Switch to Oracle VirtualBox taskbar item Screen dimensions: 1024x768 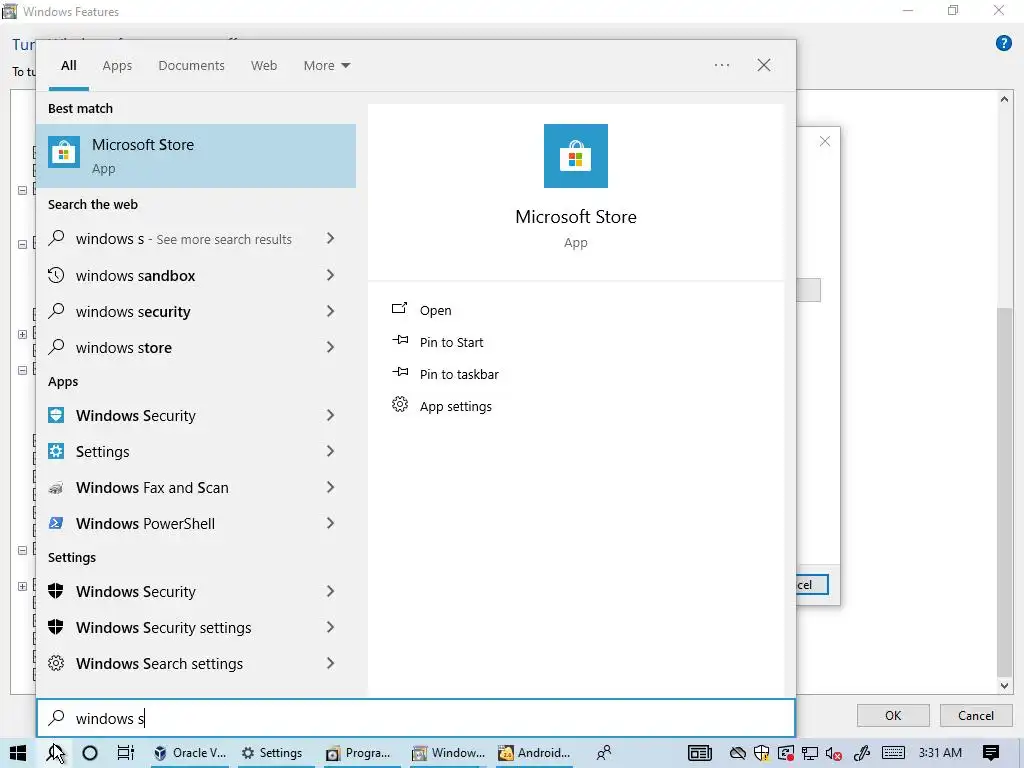point(190,753)
